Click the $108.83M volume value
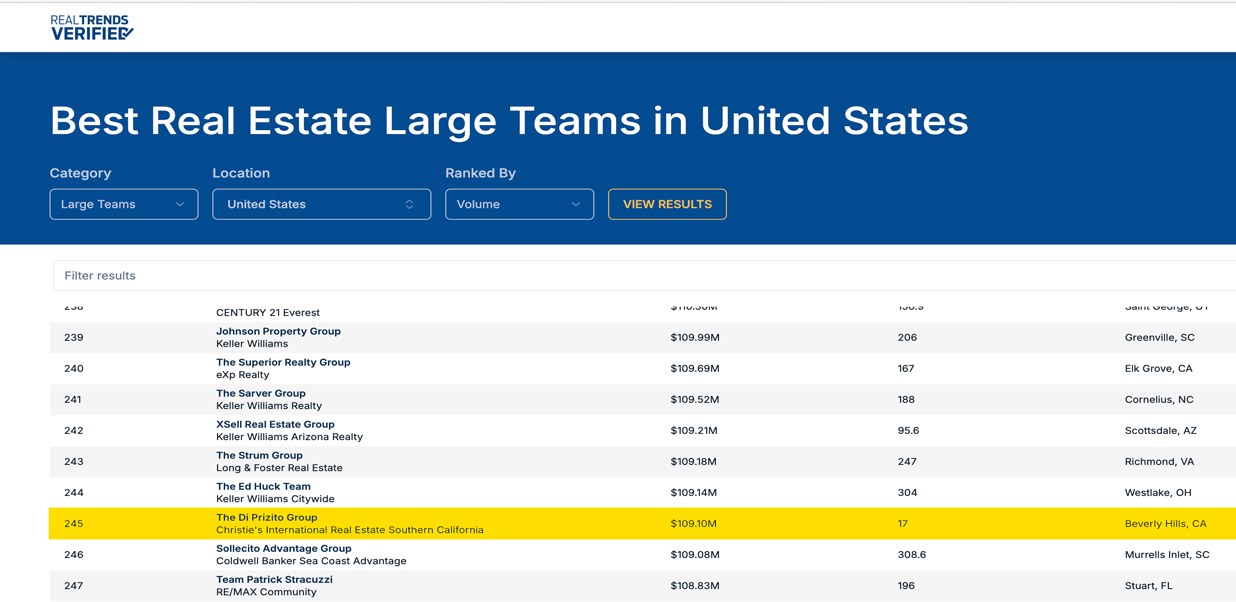Viewport: 1236px width, 602px height. [695, 586]
